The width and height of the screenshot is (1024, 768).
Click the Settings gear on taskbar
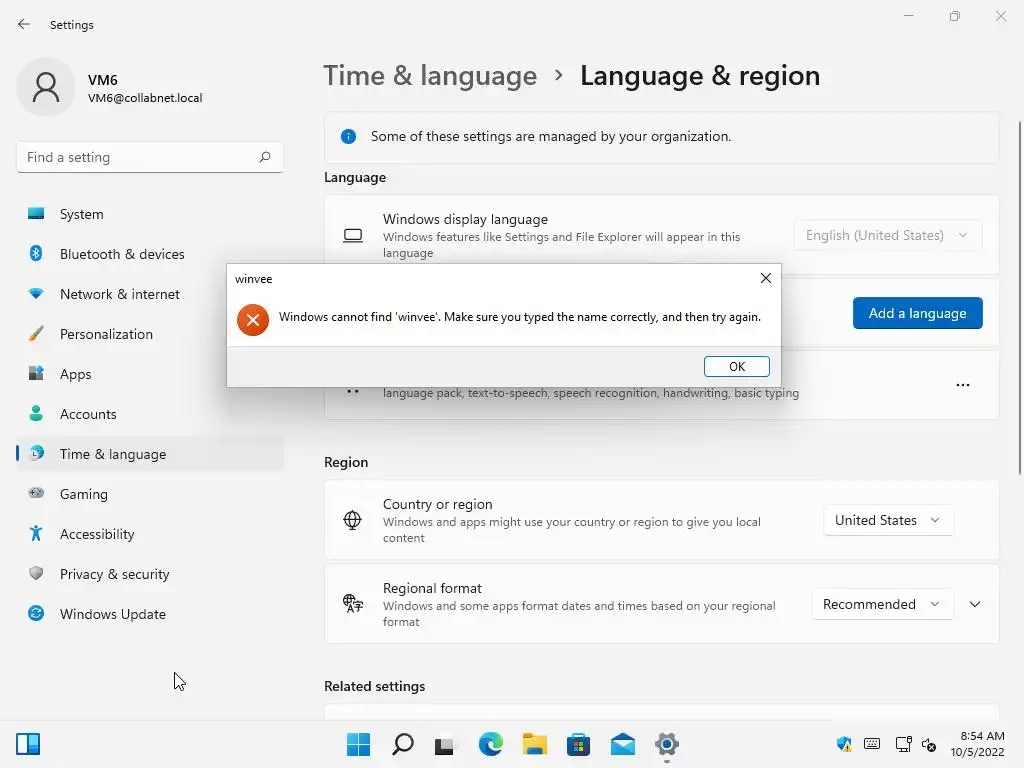click(667, 744)
